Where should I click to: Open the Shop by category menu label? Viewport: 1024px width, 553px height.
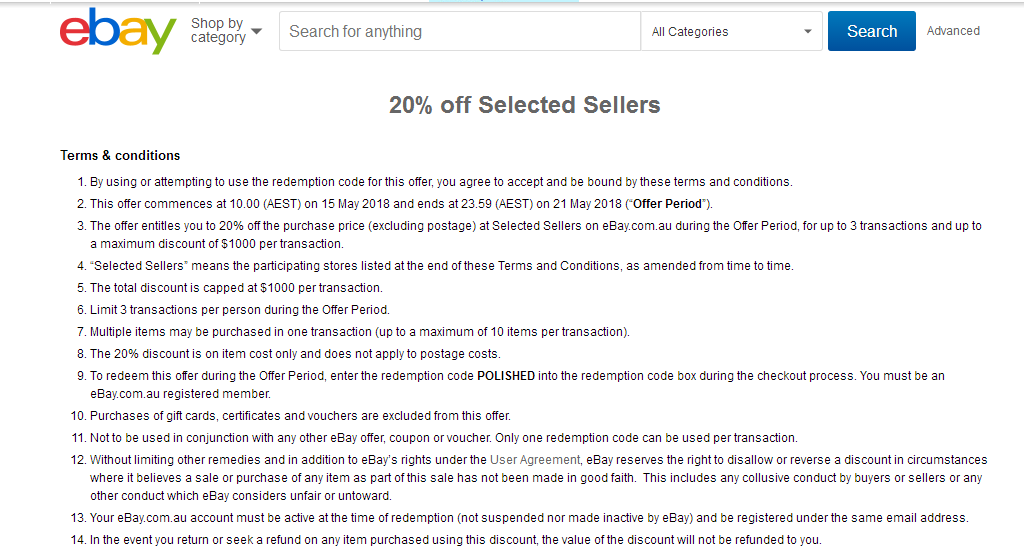pos(217,31)
